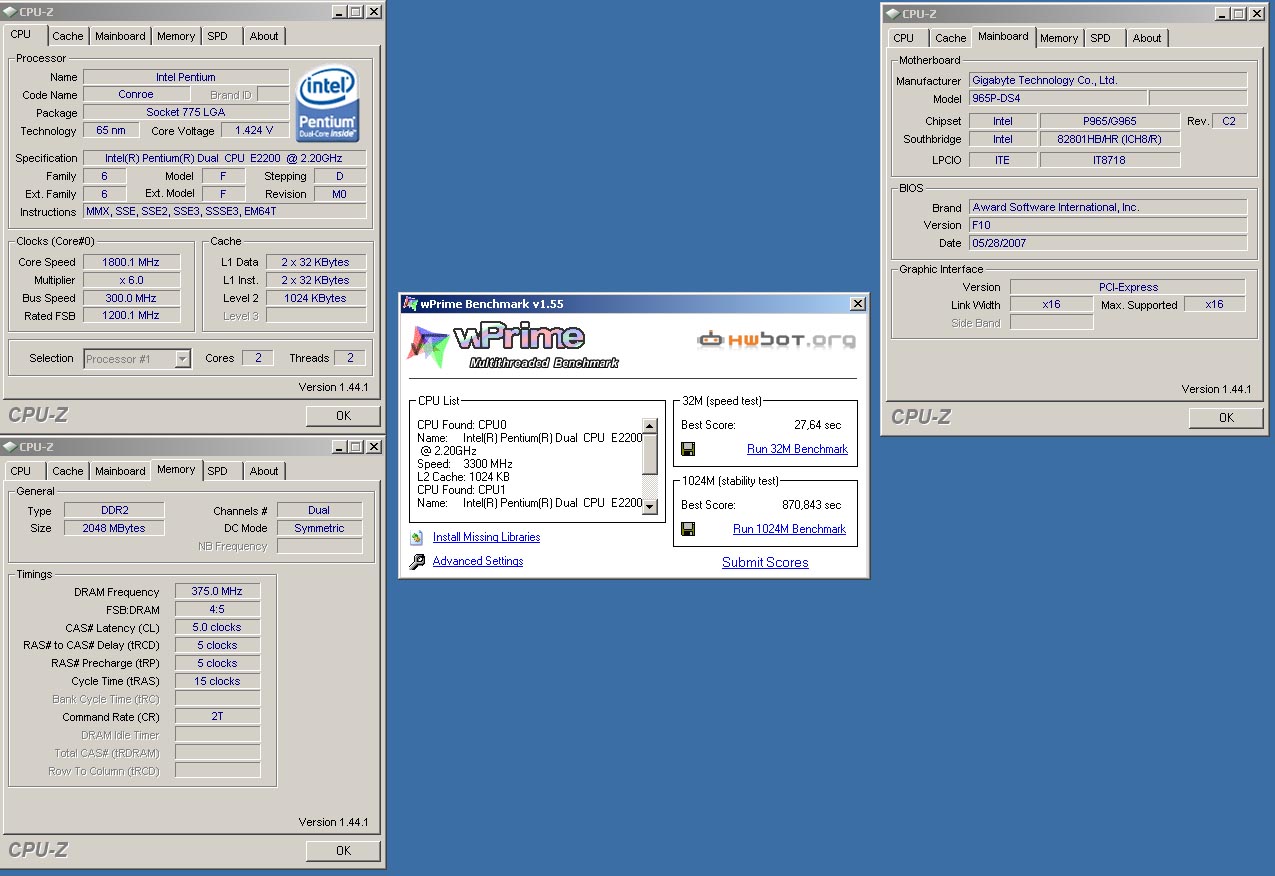Click the CPU List scroll up arrow
The image size is (1275, 876).
point(650,426)
